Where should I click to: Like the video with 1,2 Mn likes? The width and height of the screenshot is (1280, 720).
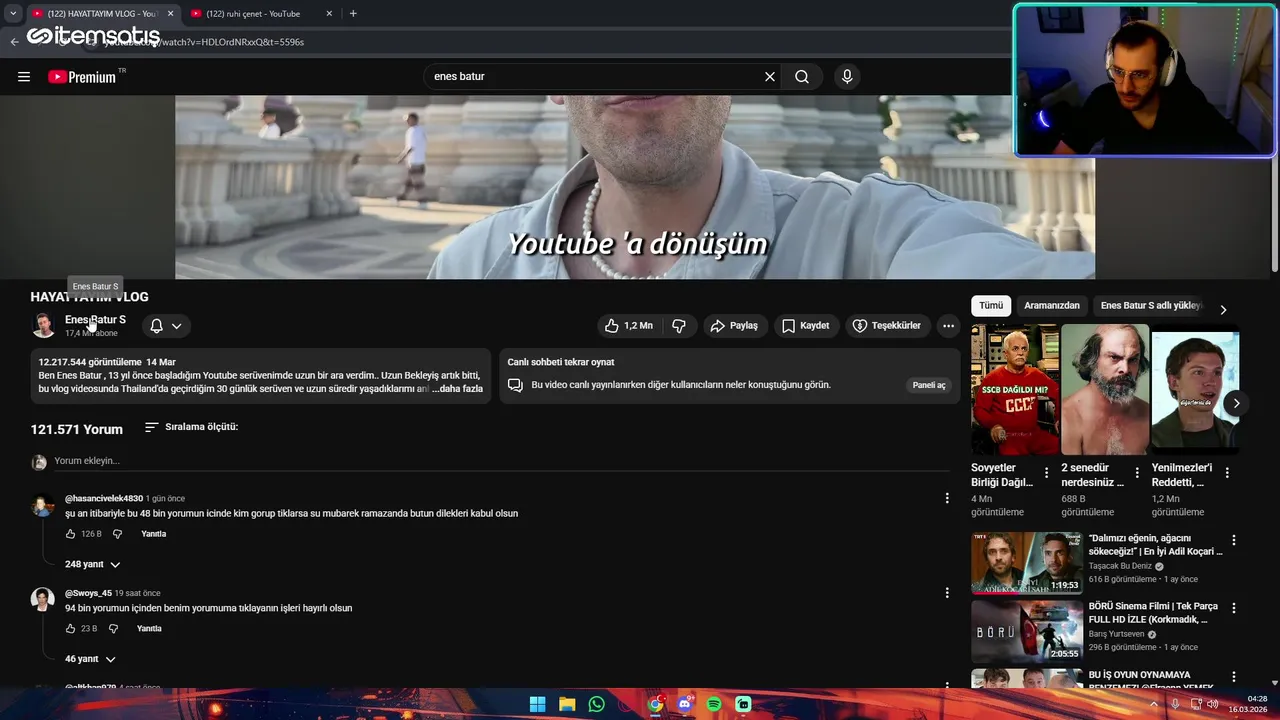point(629,326)
